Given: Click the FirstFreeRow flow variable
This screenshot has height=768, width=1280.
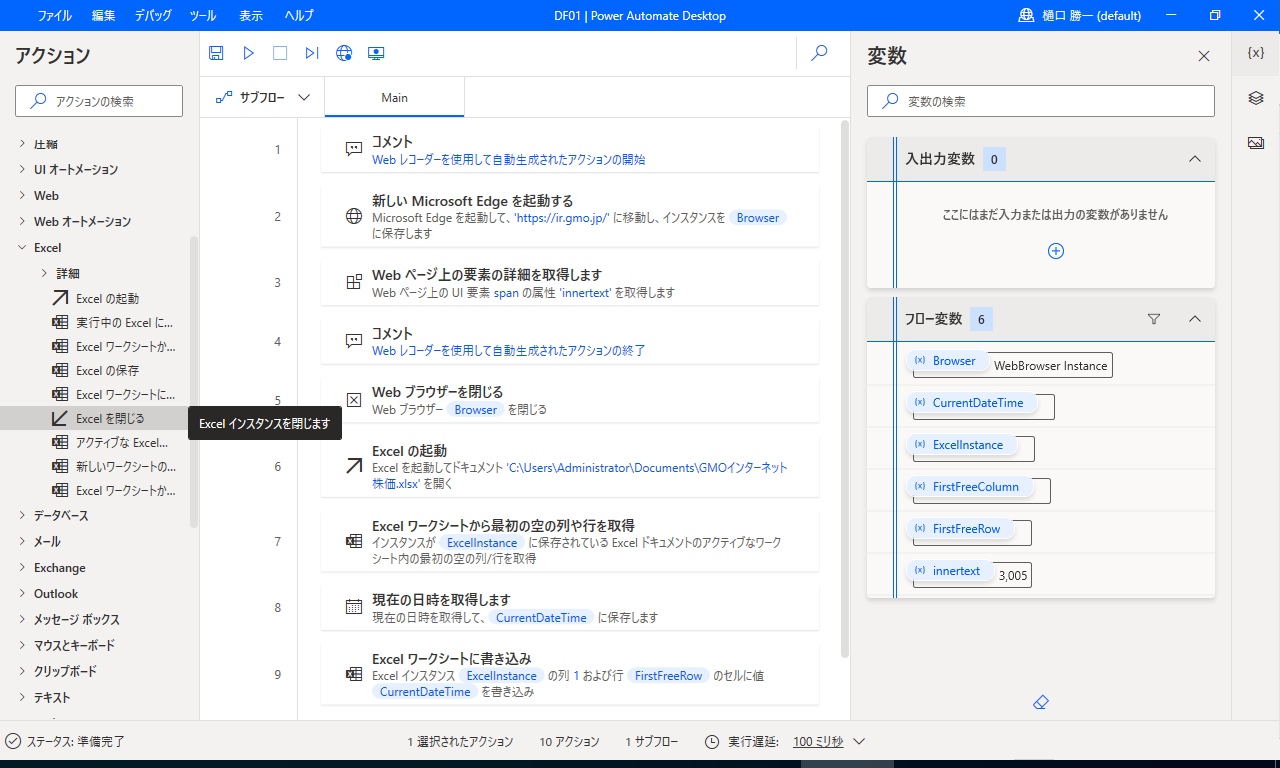Looking at the screenshot, I should click(x=959, y=529).
